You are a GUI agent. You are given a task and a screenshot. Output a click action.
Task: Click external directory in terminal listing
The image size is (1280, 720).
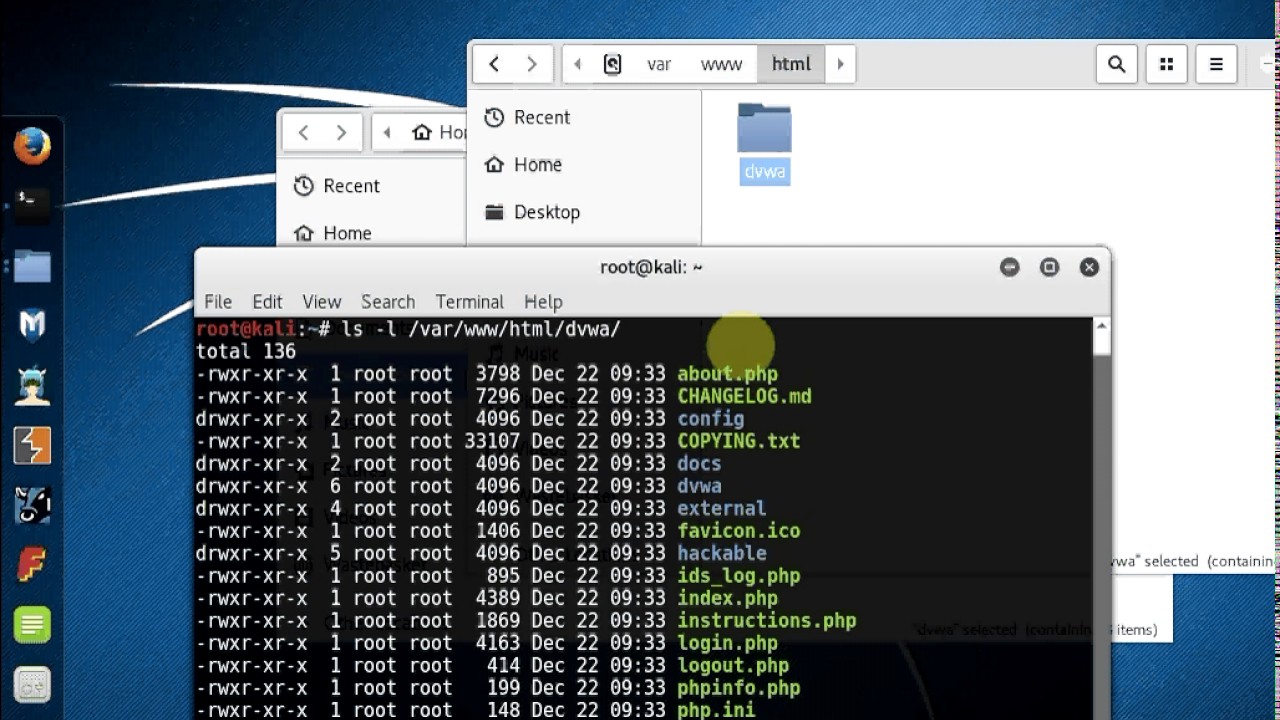[721, 508]
